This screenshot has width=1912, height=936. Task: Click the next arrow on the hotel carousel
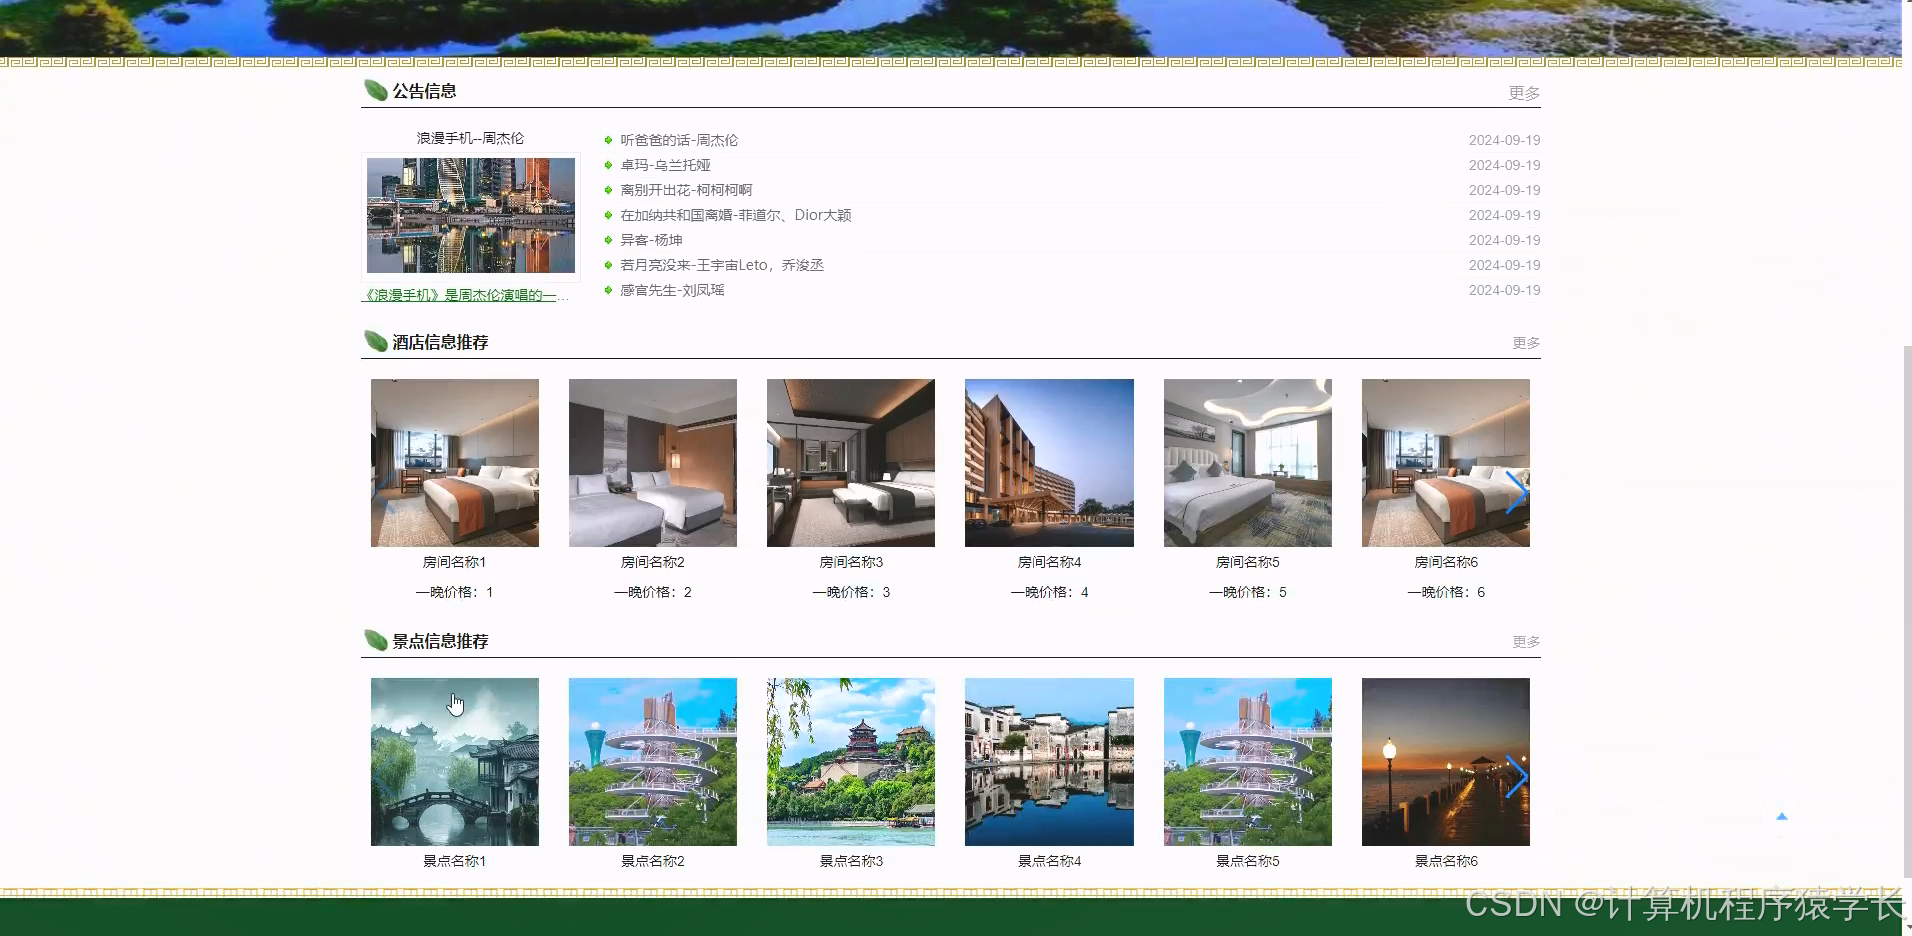pyautogui.click(x=1518, y=493)
